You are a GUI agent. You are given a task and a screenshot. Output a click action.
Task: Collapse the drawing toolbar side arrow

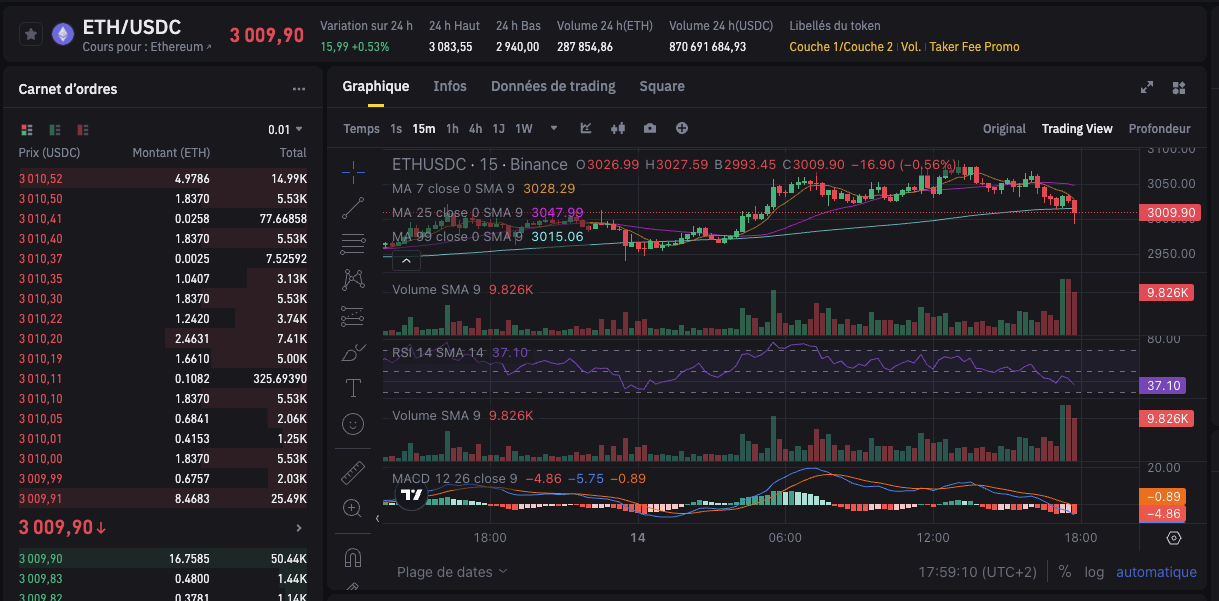(x=377, y=518)
